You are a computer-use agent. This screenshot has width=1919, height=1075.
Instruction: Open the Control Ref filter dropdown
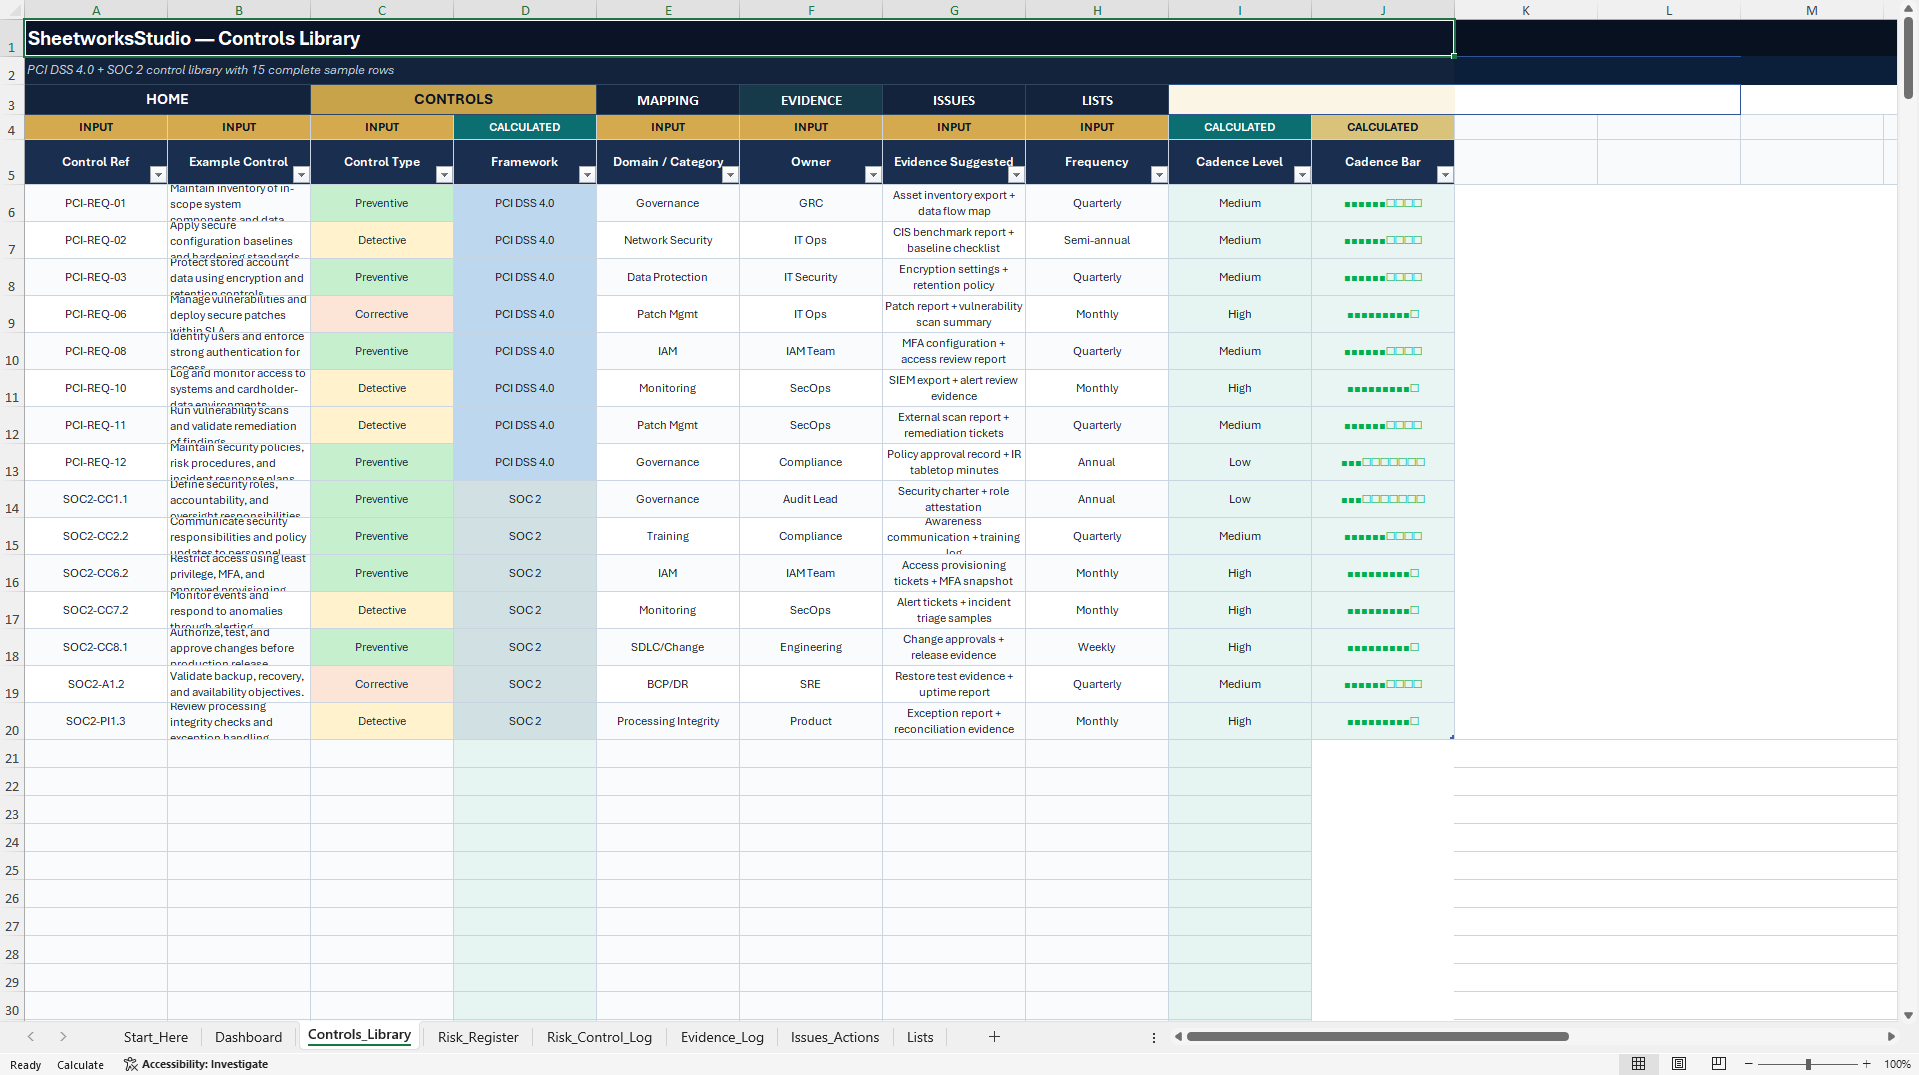tap(157, 175)
